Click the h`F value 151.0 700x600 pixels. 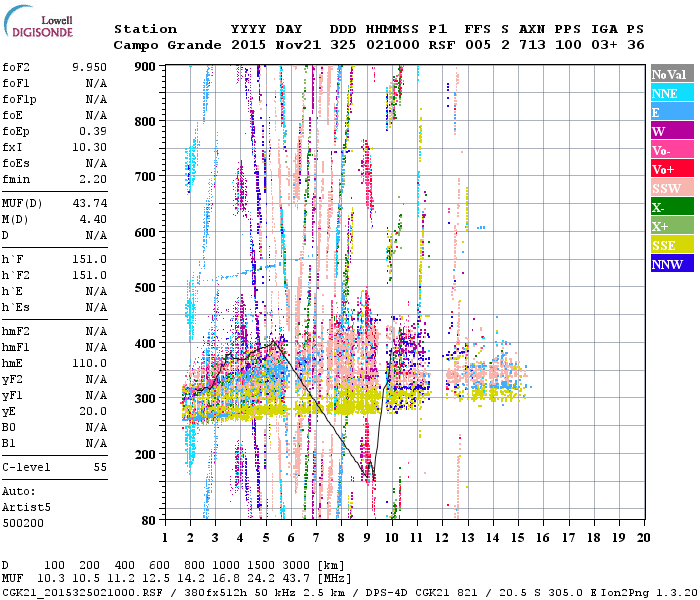[89, 259]
